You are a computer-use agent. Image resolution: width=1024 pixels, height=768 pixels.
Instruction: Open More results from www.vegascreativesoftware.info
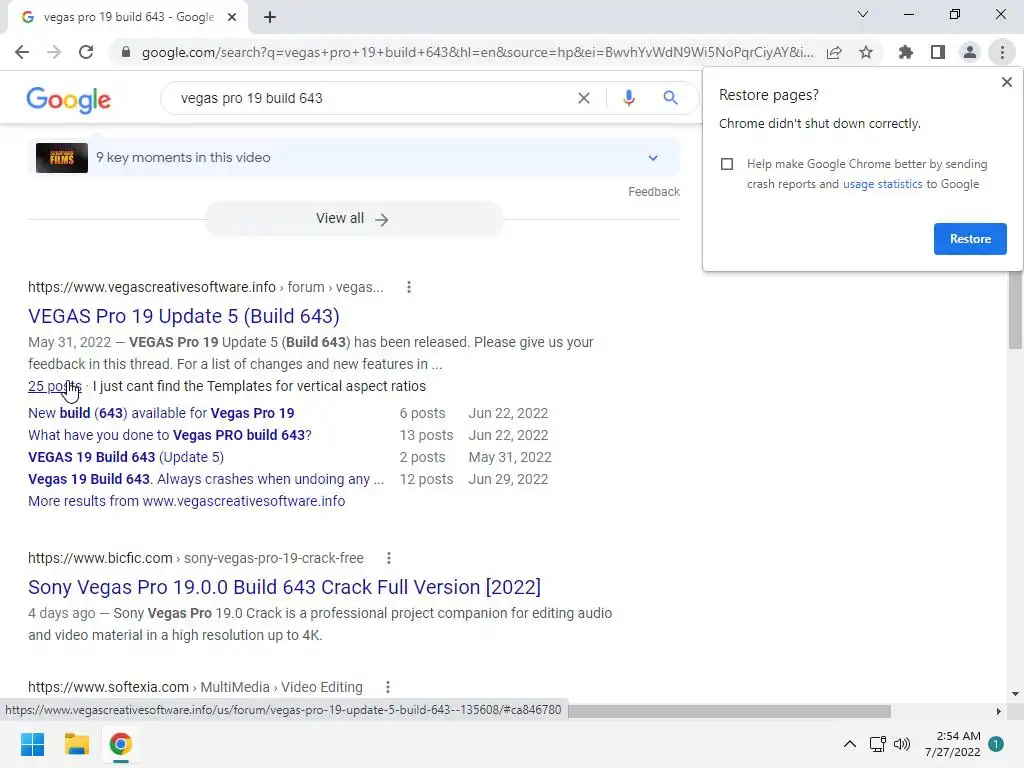click(x=187, y=502)
